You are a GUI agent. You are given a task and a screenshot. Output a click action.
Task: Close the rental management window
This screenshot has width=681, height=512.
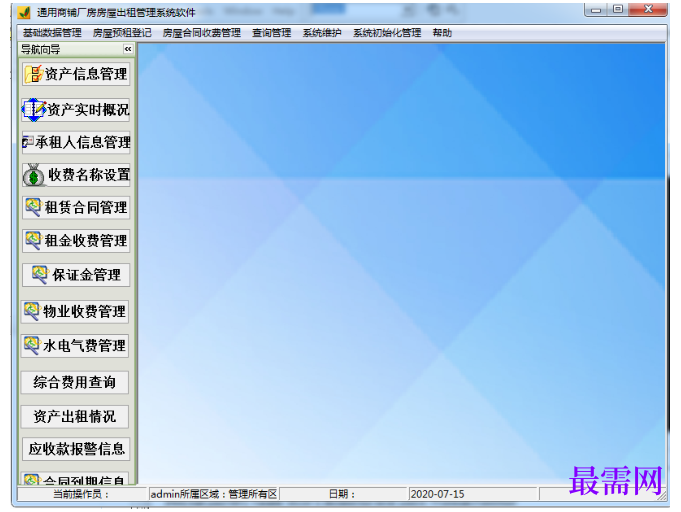tap(648, 10)
